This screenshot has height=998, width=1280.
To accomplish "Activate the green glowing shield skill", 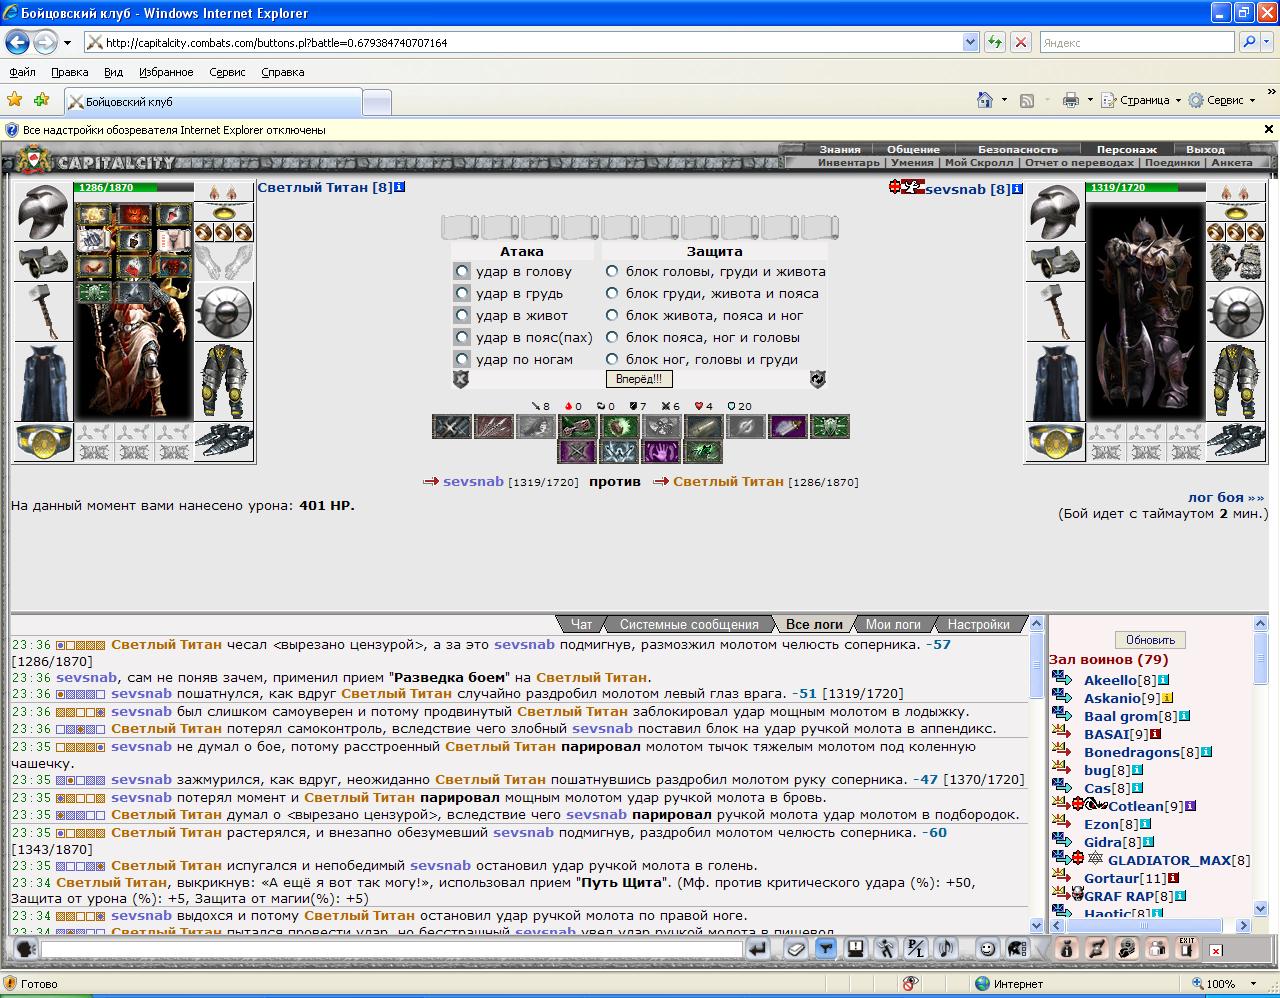I will (620, 427).
